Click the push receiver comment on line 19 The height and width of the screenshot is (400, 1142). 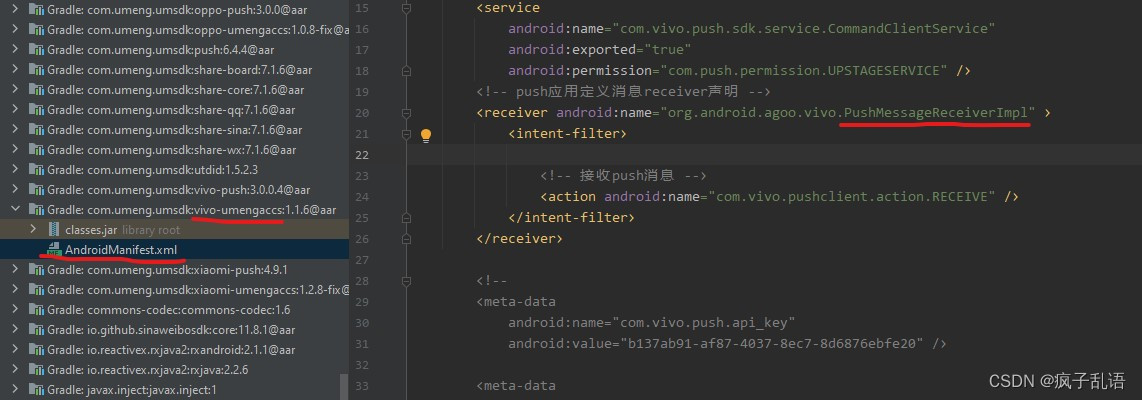pos(623,92)
